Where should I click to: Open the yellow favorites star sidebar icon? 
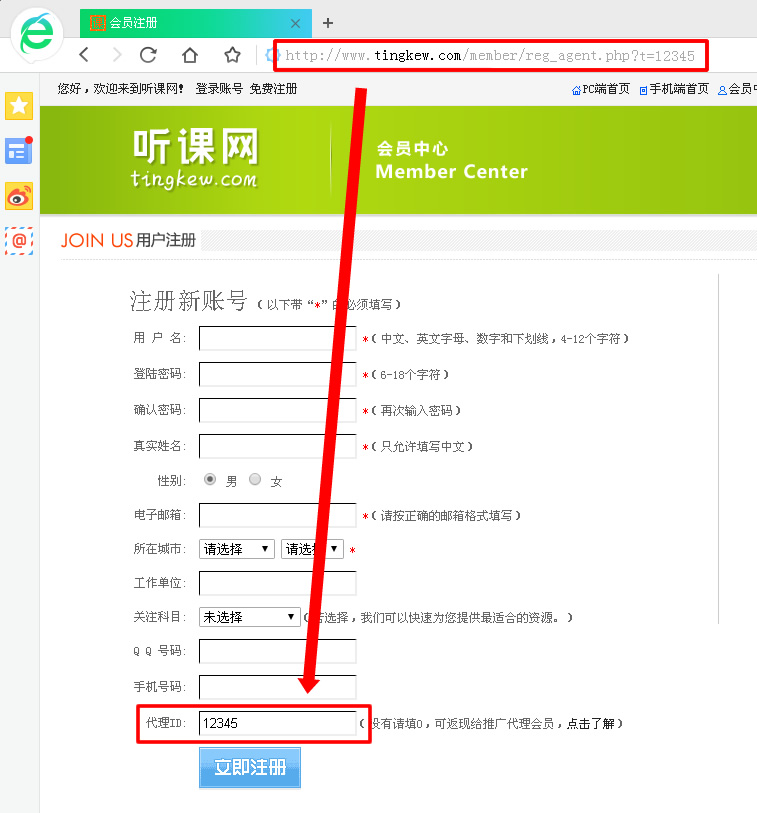[19, 106]
